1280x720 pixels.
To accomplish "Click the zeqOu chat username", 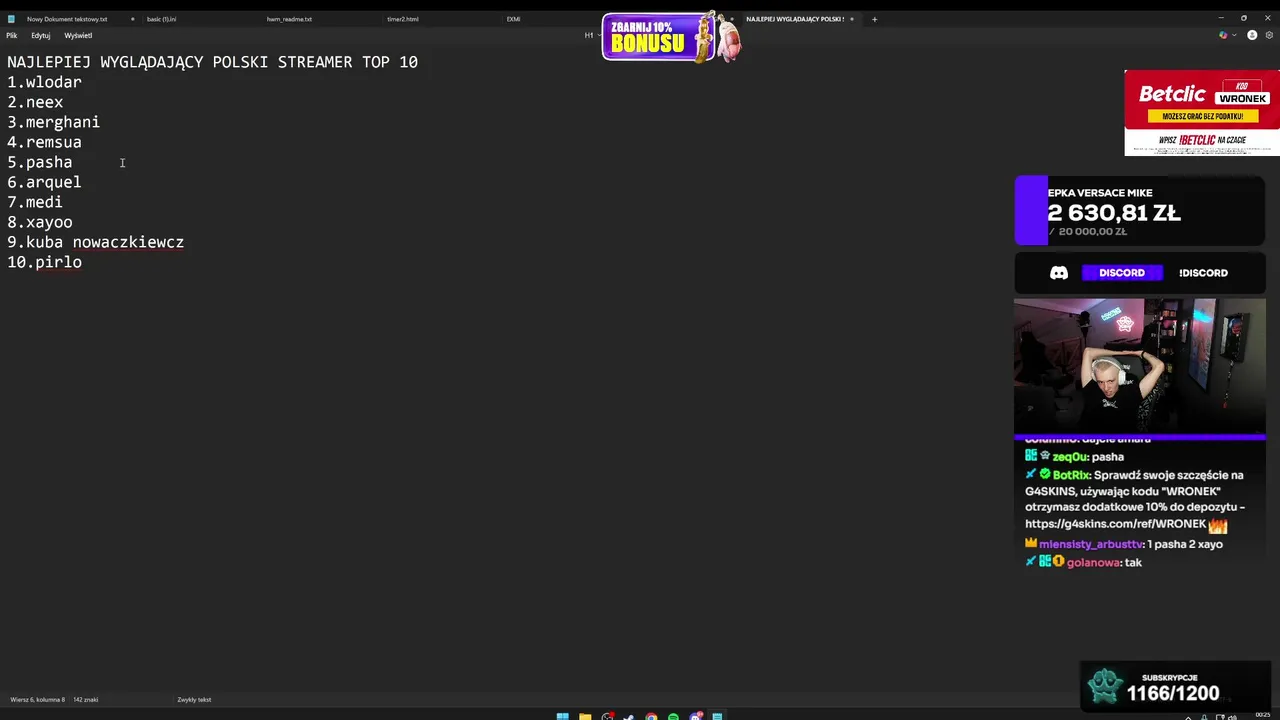I will point(1069,456).
